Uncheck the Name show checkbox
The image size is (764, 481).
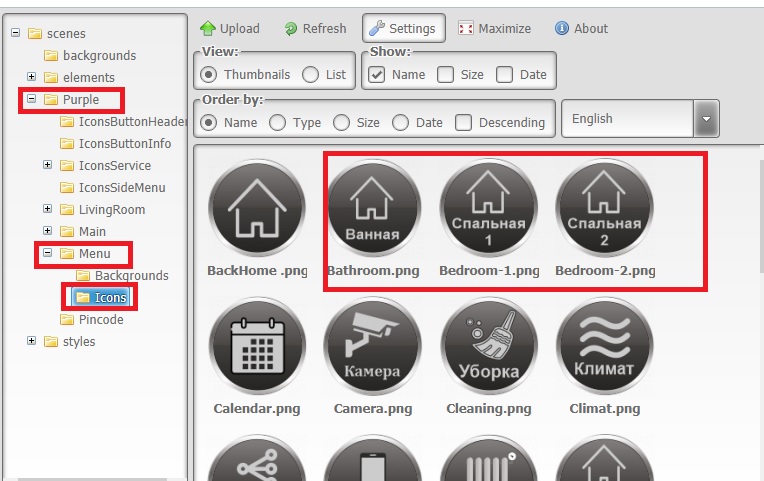(x=376, y=75)
